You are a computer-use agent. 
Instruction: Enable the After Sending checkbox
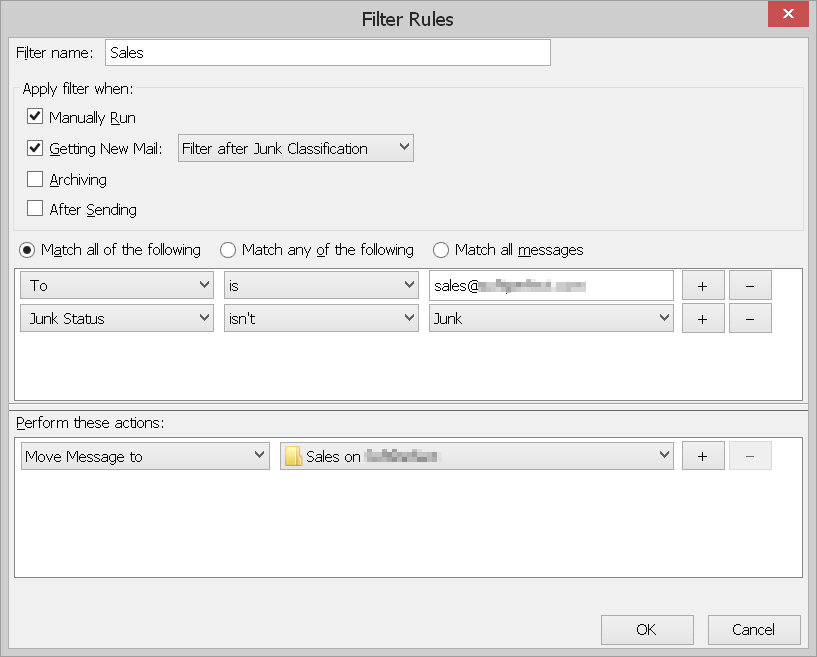coord(35,208)
